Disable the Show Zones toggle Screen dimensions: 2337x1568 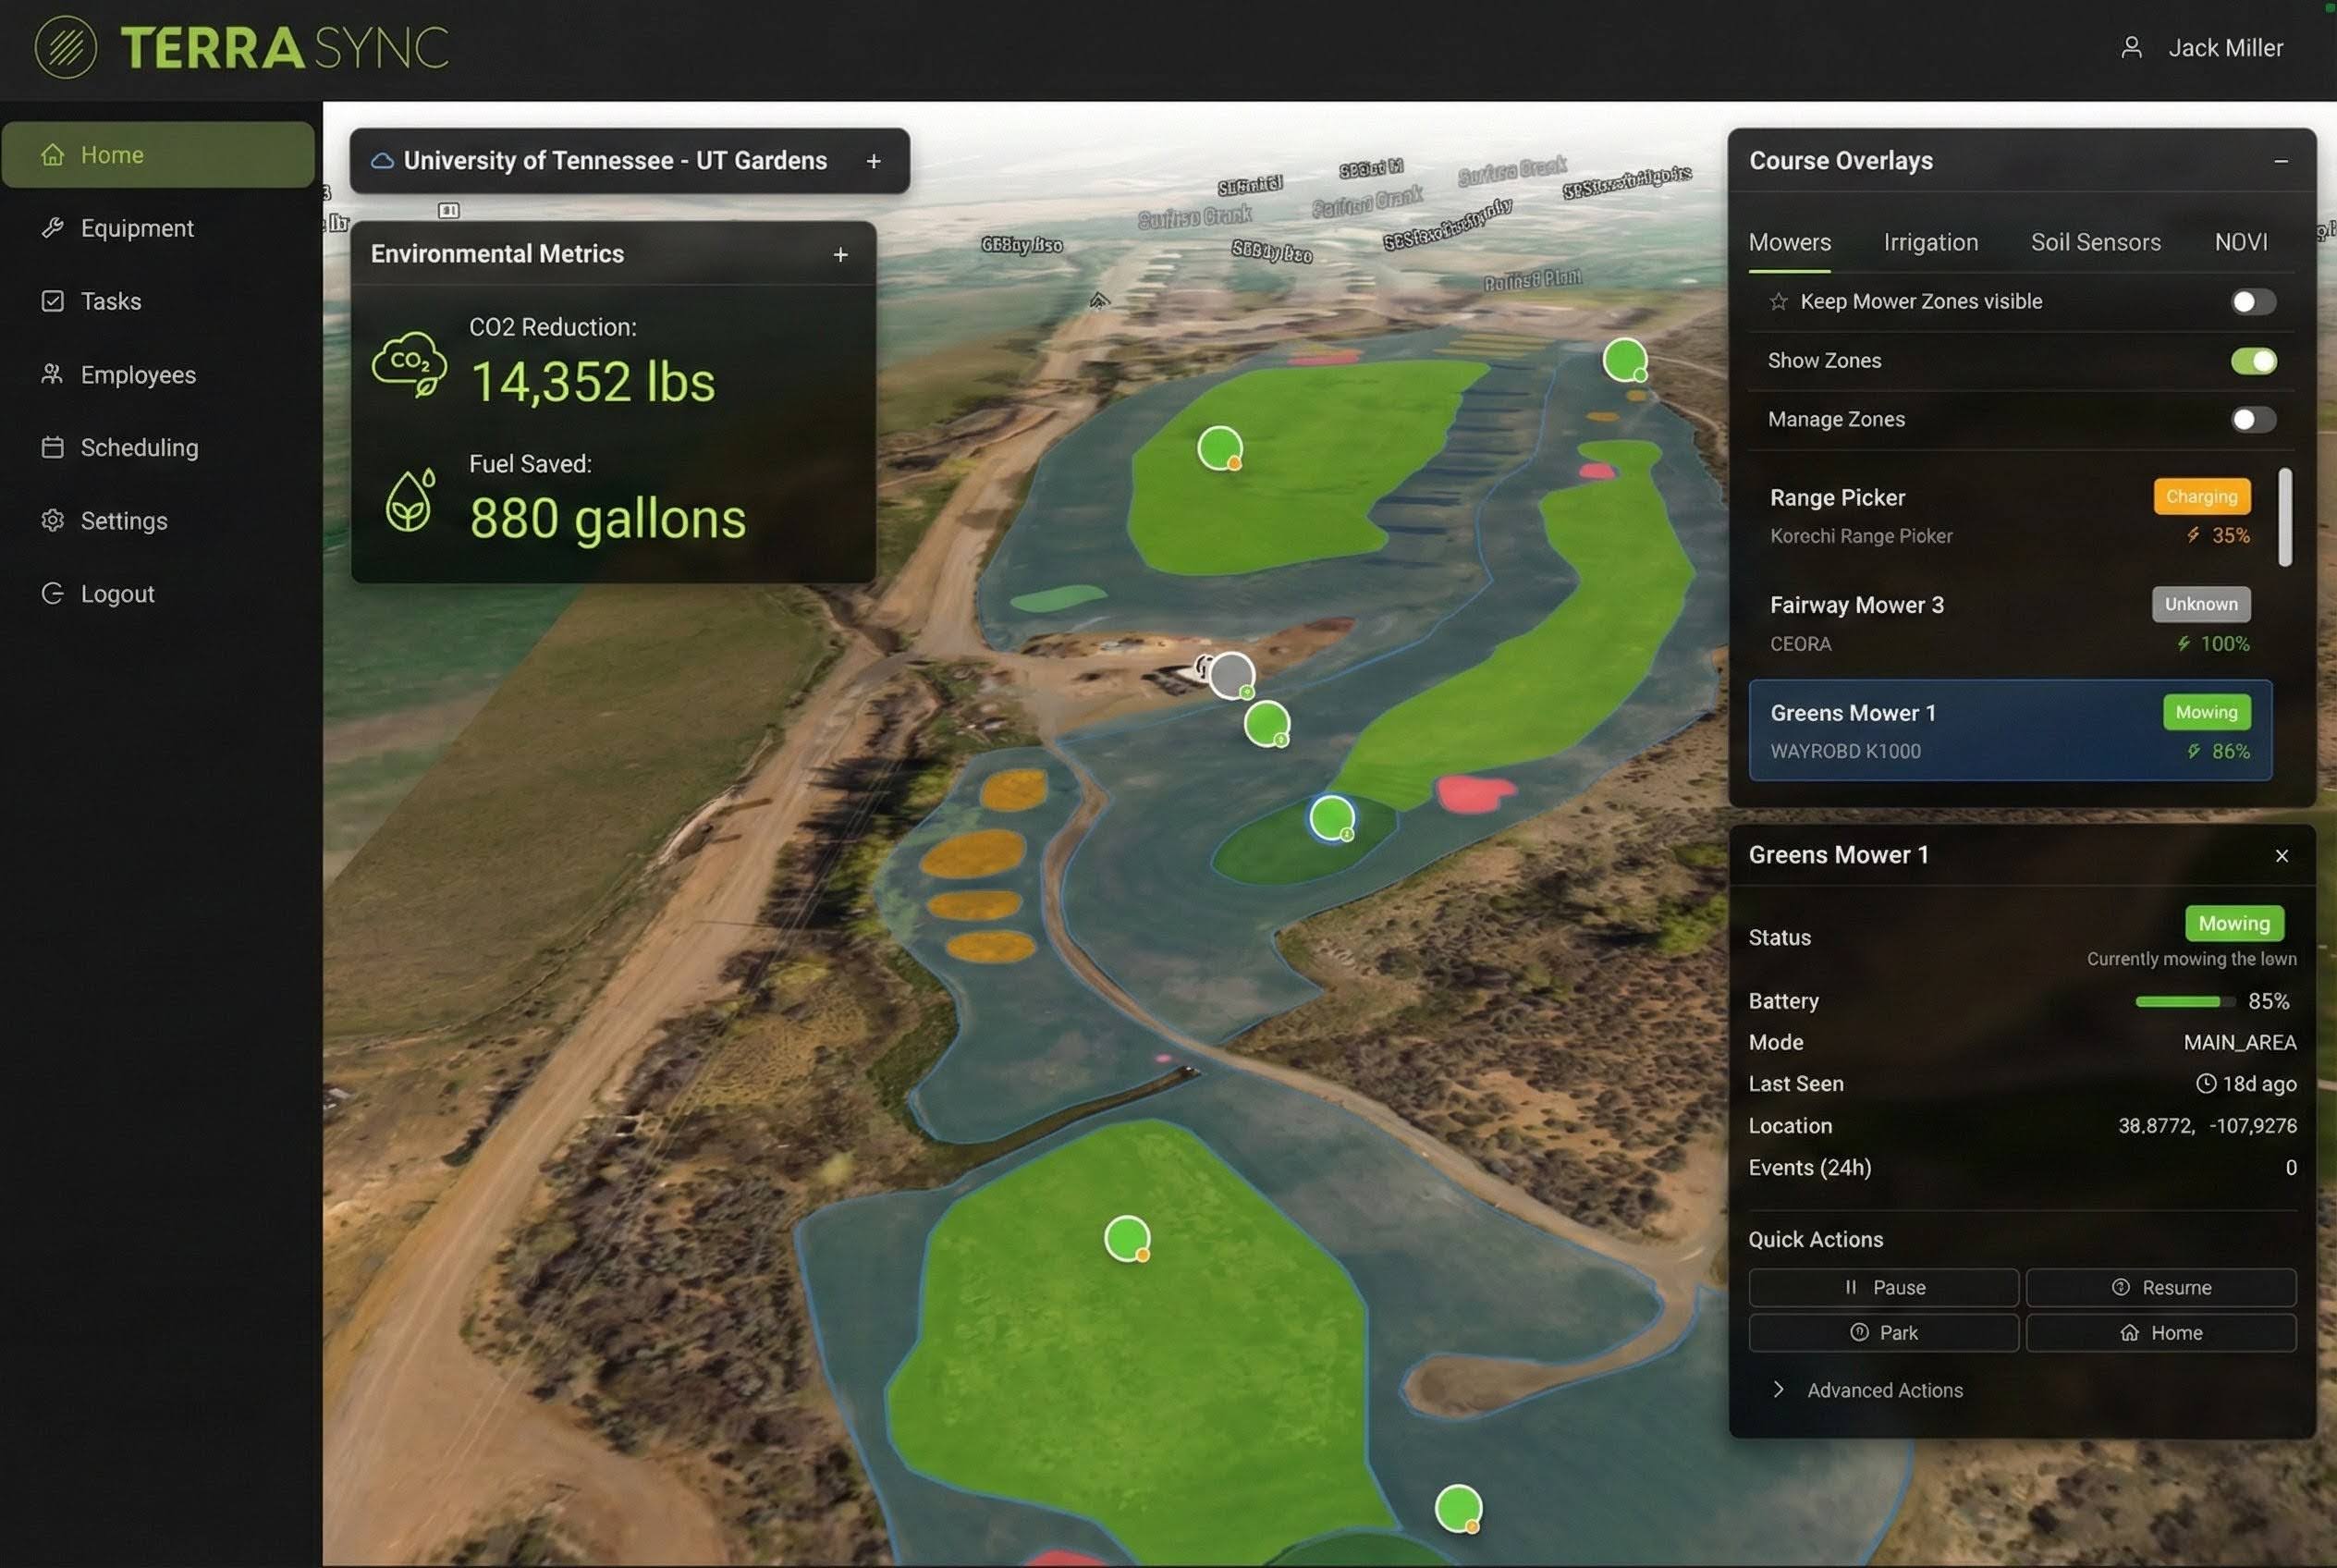click(x=2252, y=361)
